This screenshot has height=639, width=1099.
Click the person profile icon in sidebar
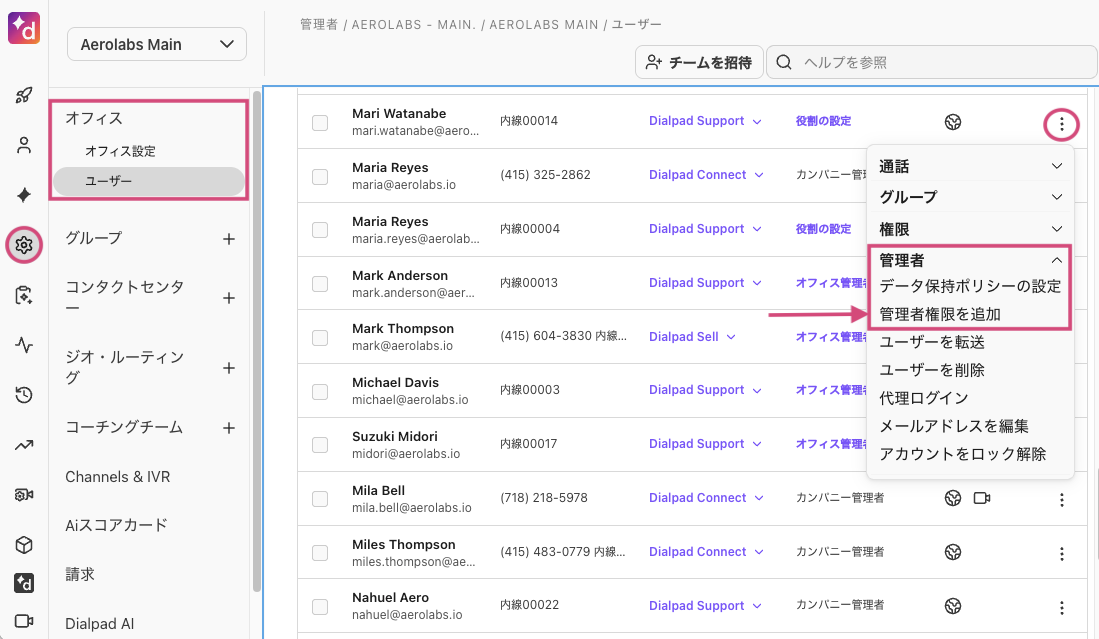point(24,145)
